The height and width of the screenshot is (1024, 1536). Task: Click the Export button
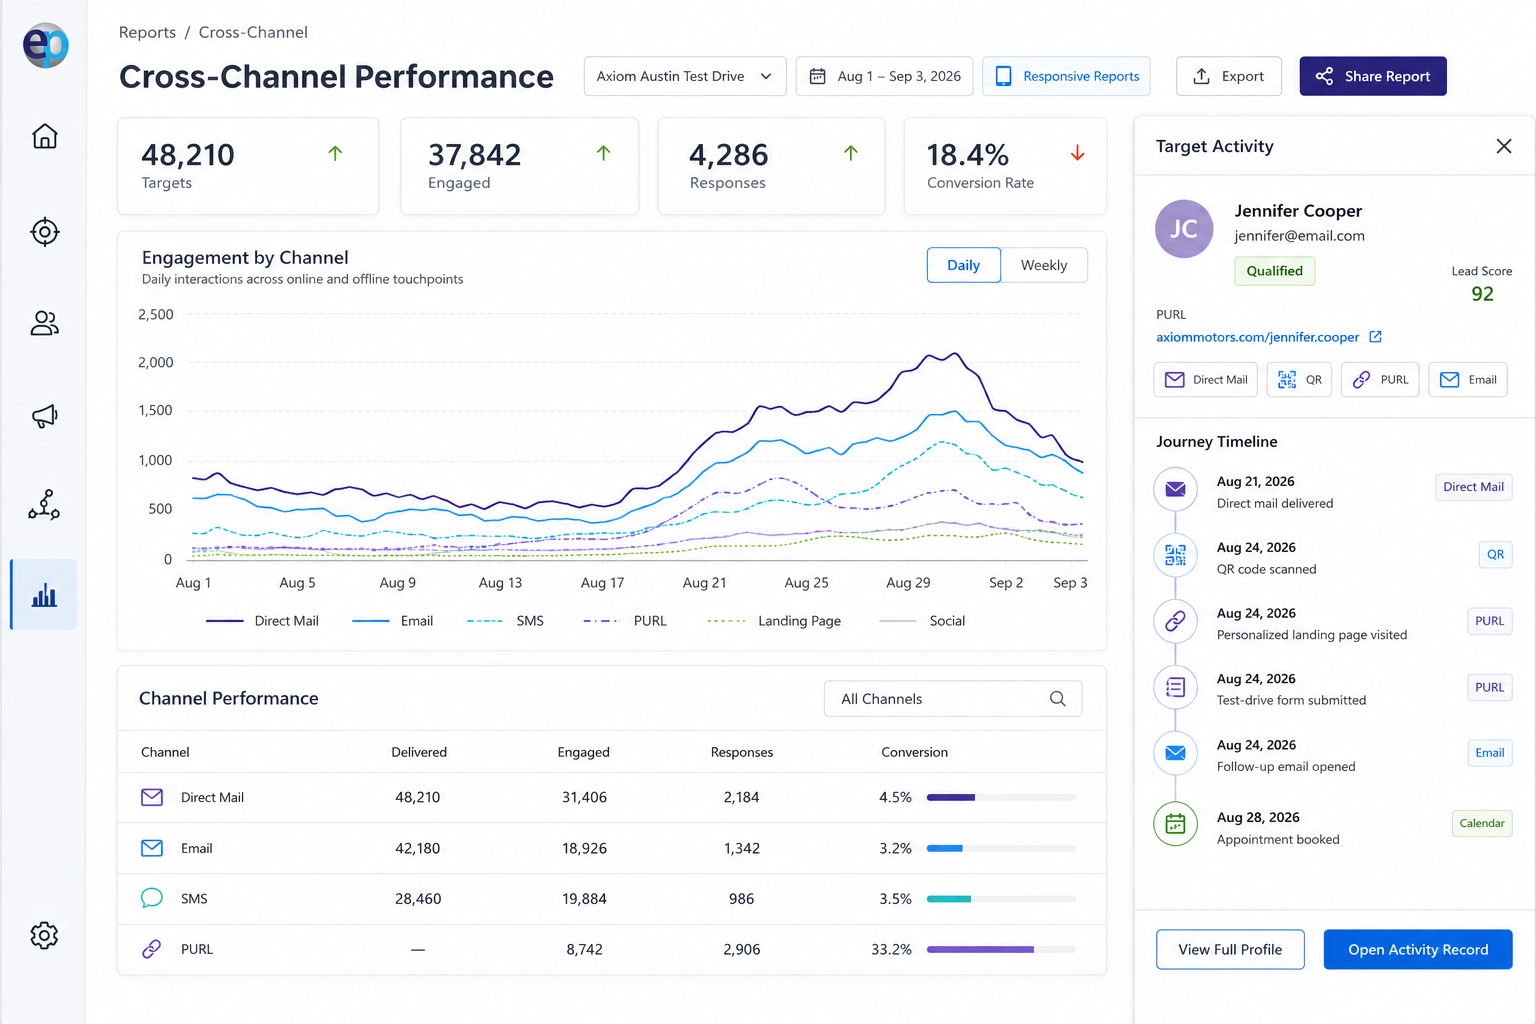click(1229, 76)
